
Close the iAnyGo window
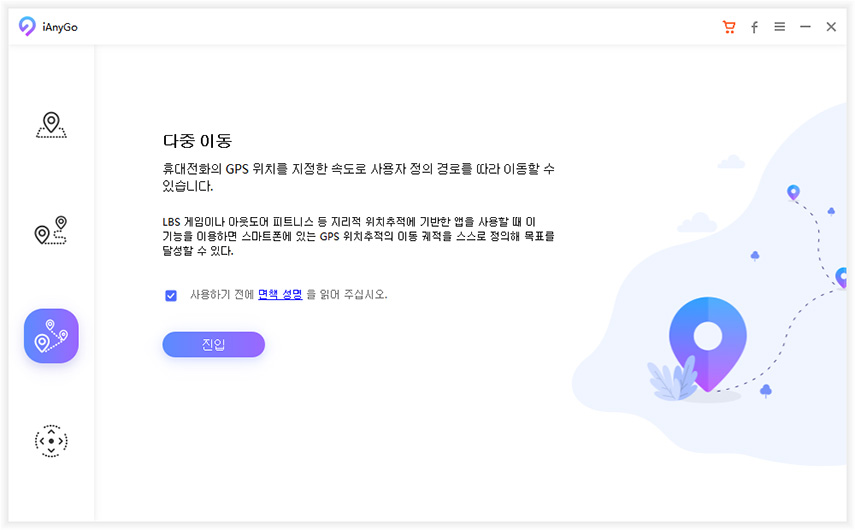831,27
